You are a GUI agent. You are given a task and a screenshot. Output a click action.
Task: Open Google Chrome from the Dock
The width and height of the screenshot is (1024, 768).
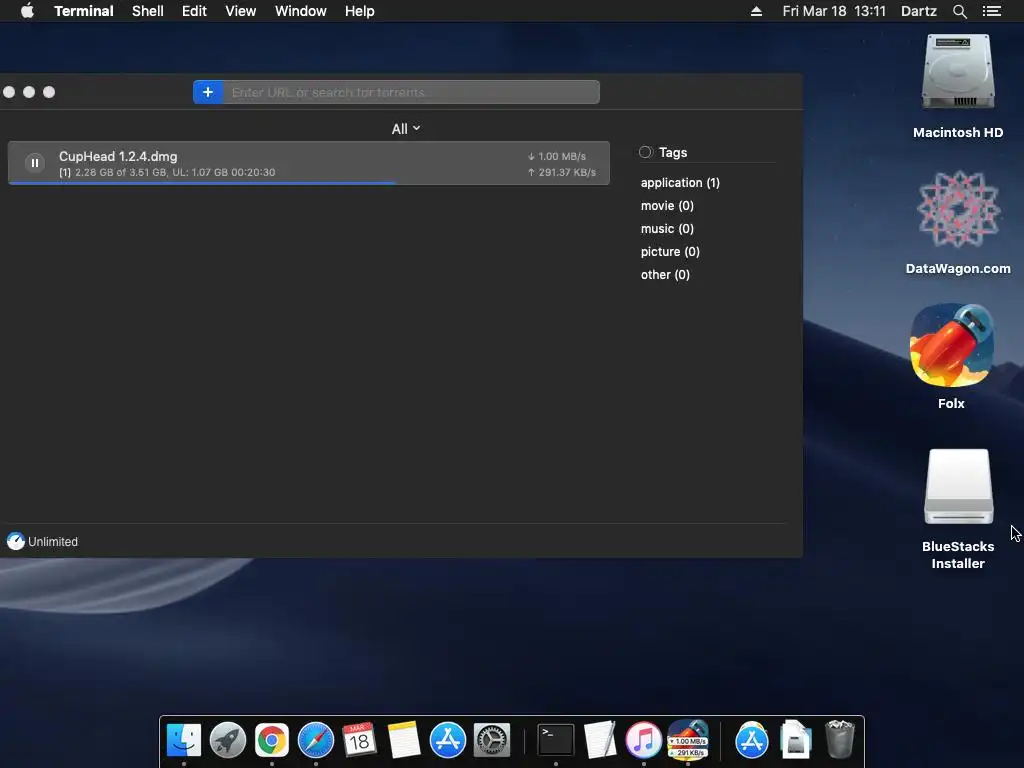(272, 741)
